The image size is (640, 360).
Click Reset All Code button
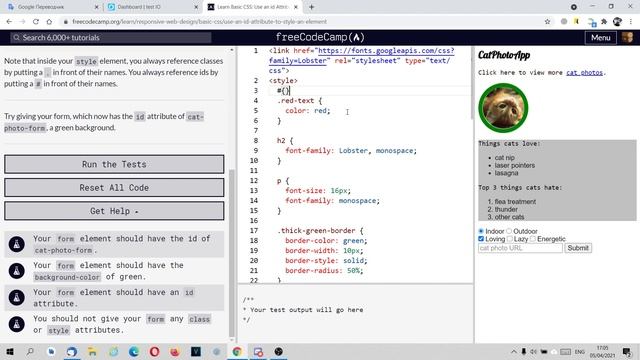point(114,188)
